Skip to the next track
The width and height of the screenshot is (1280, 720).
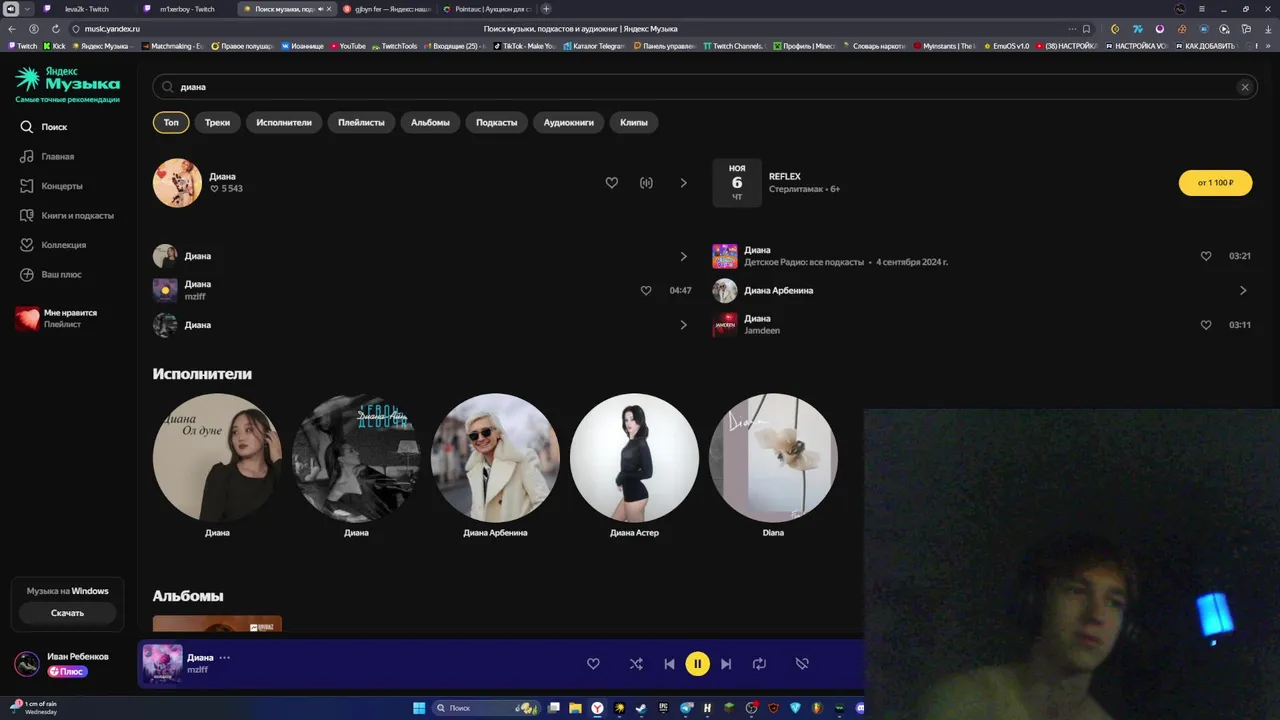coord(726,664)
